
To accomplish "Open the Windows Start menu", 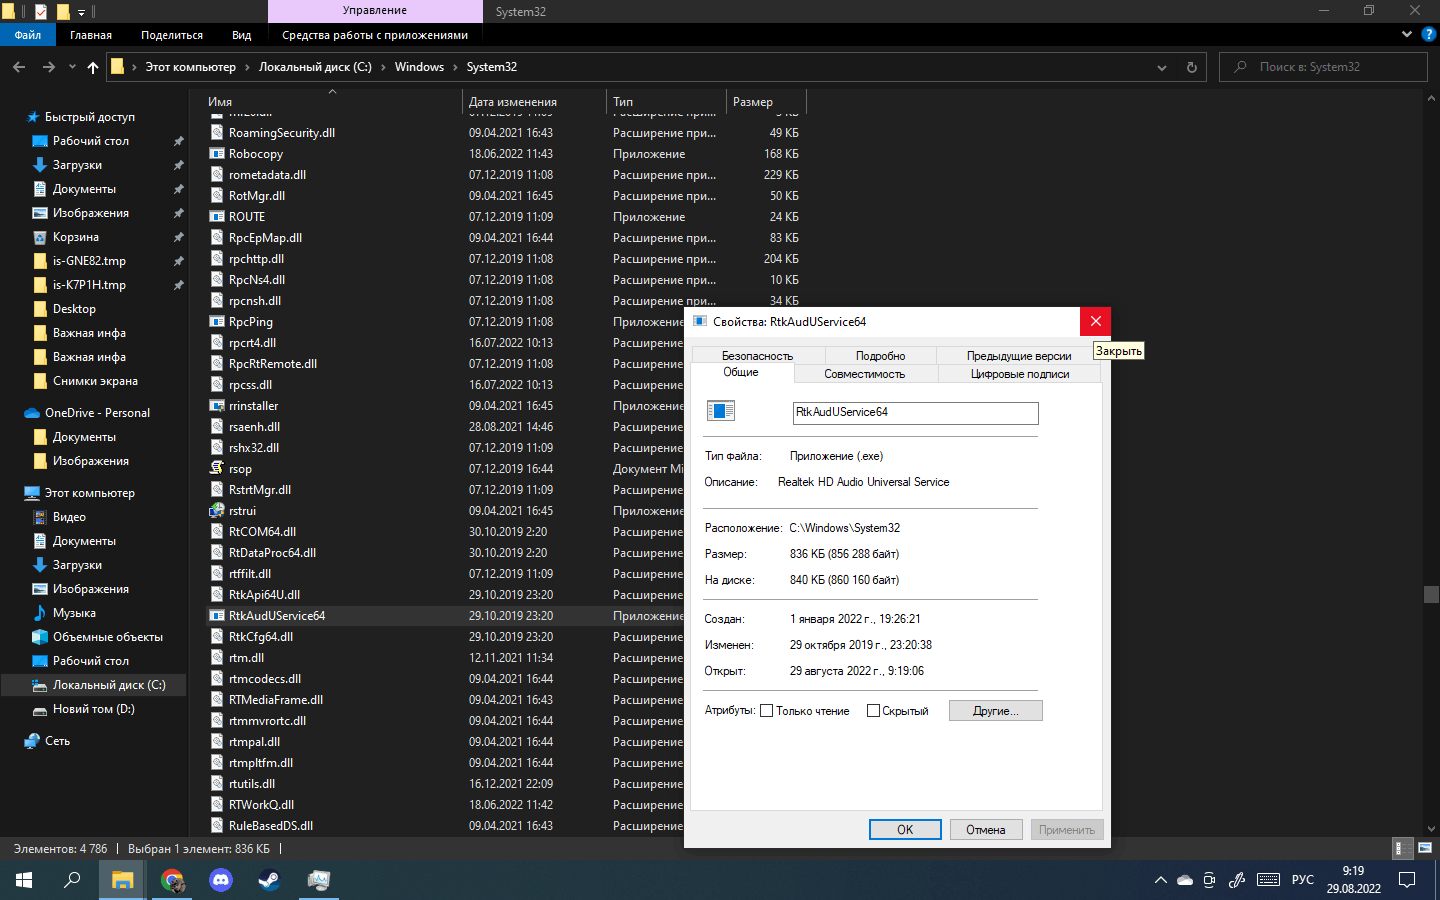I will click(x=24, y=880).
